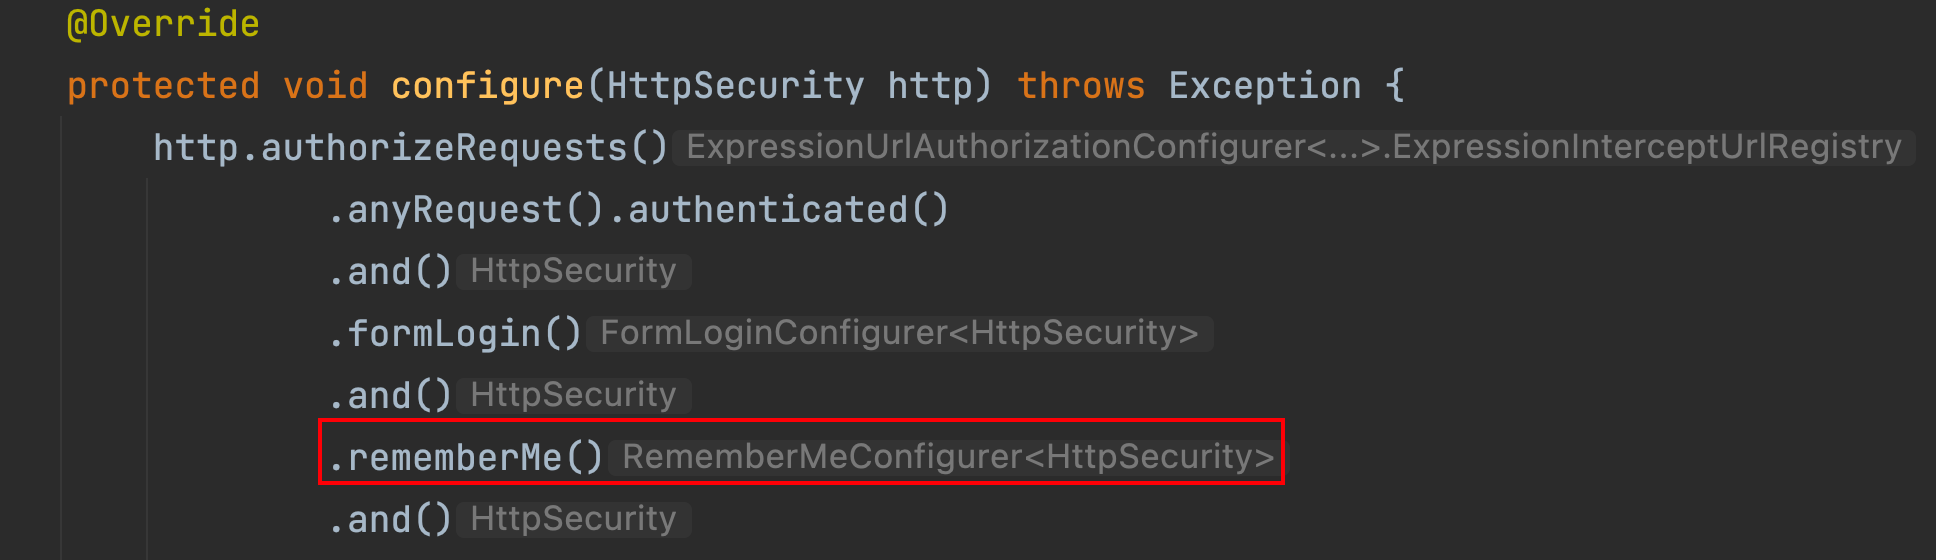Click the @Override annotation
Viewport: 1936px width, 560px height.
coord(163,24)
